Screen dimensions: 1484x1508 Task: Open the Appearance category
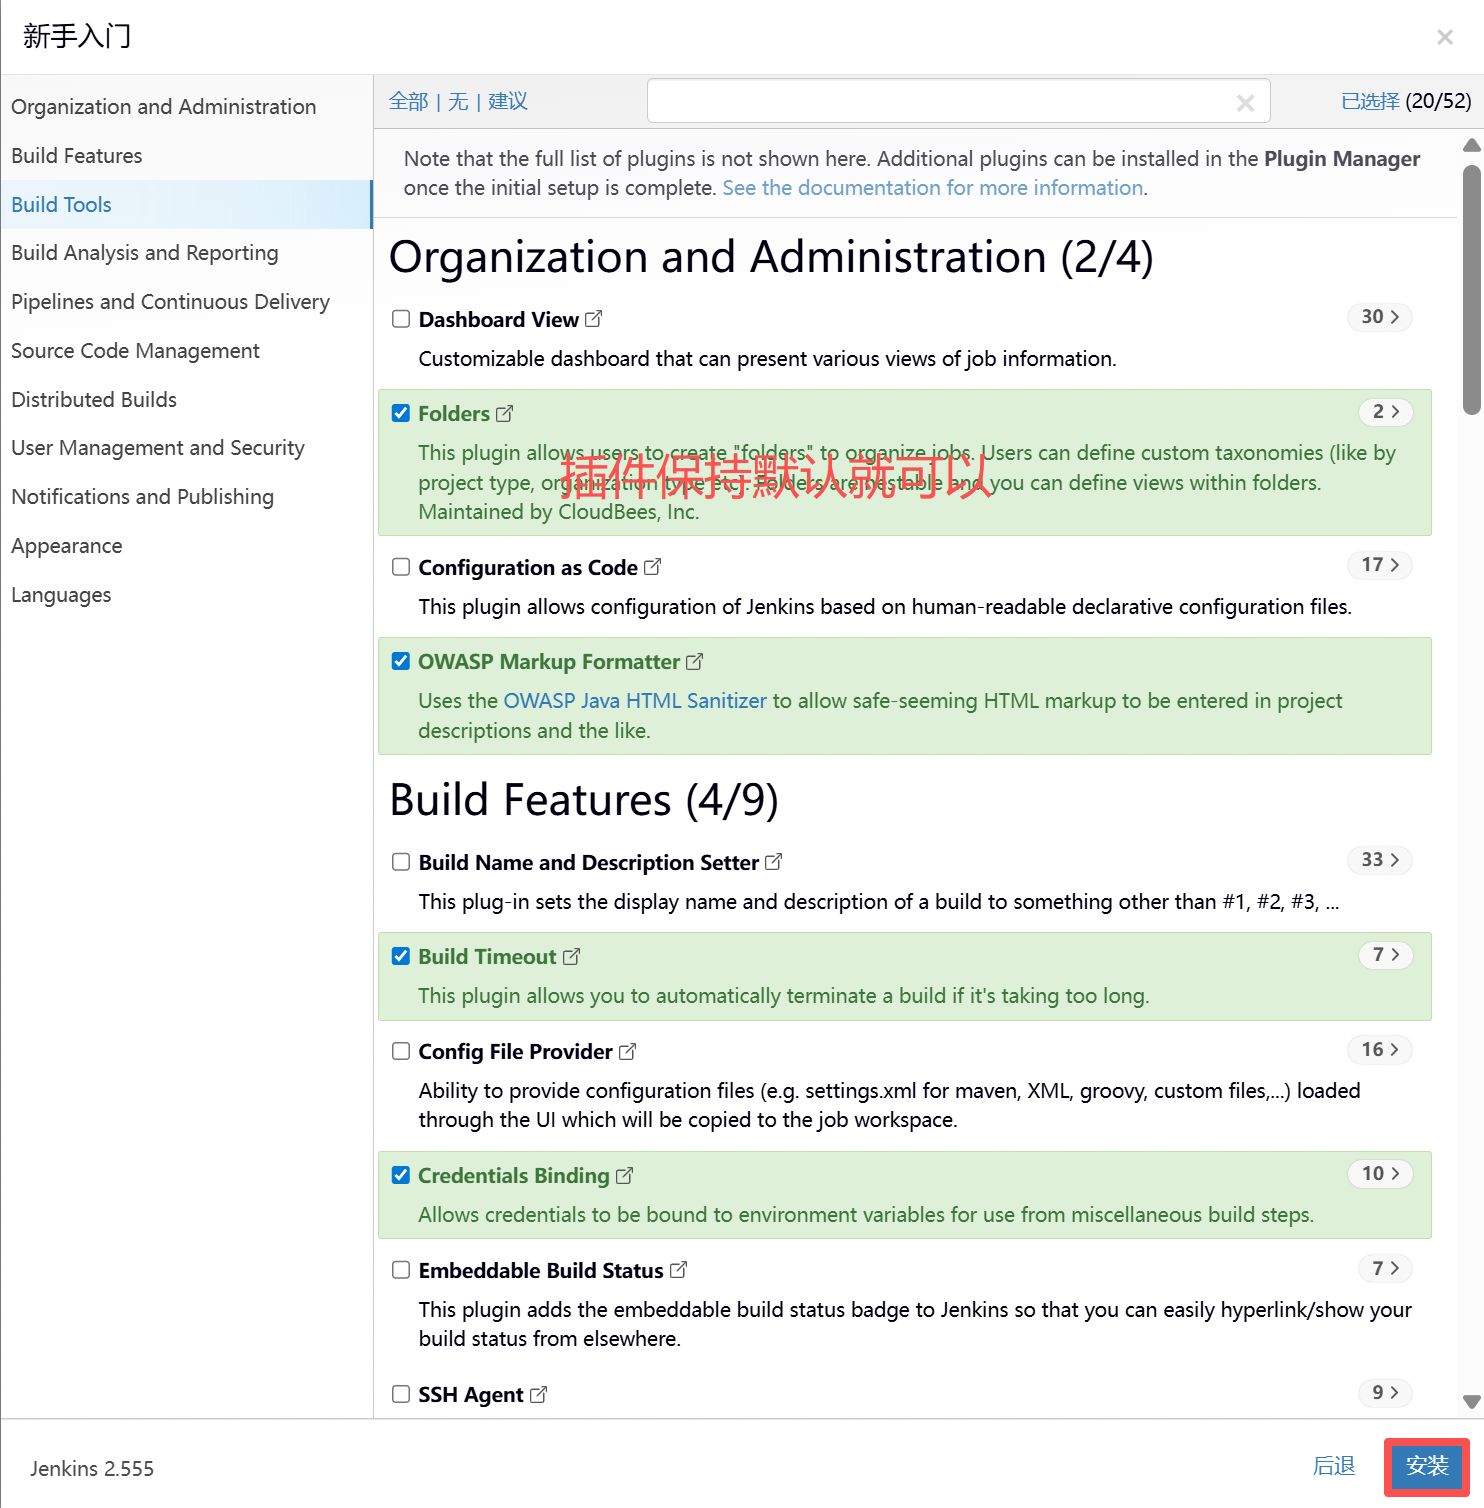[186, 546]
